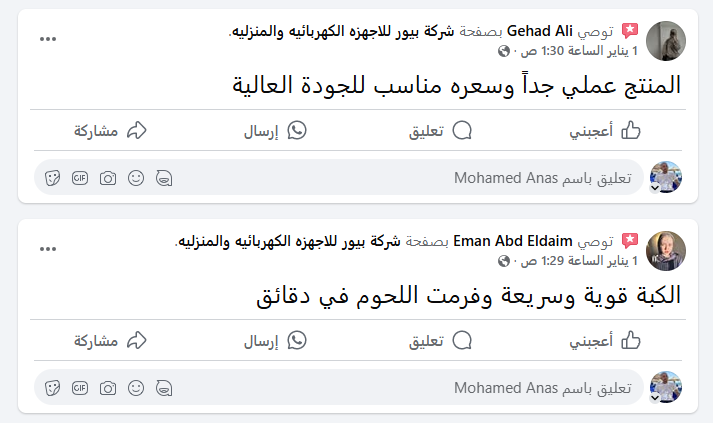
Task: Focus the comment field under Gehad Ali's post
Action: click(x=339, y=177)
